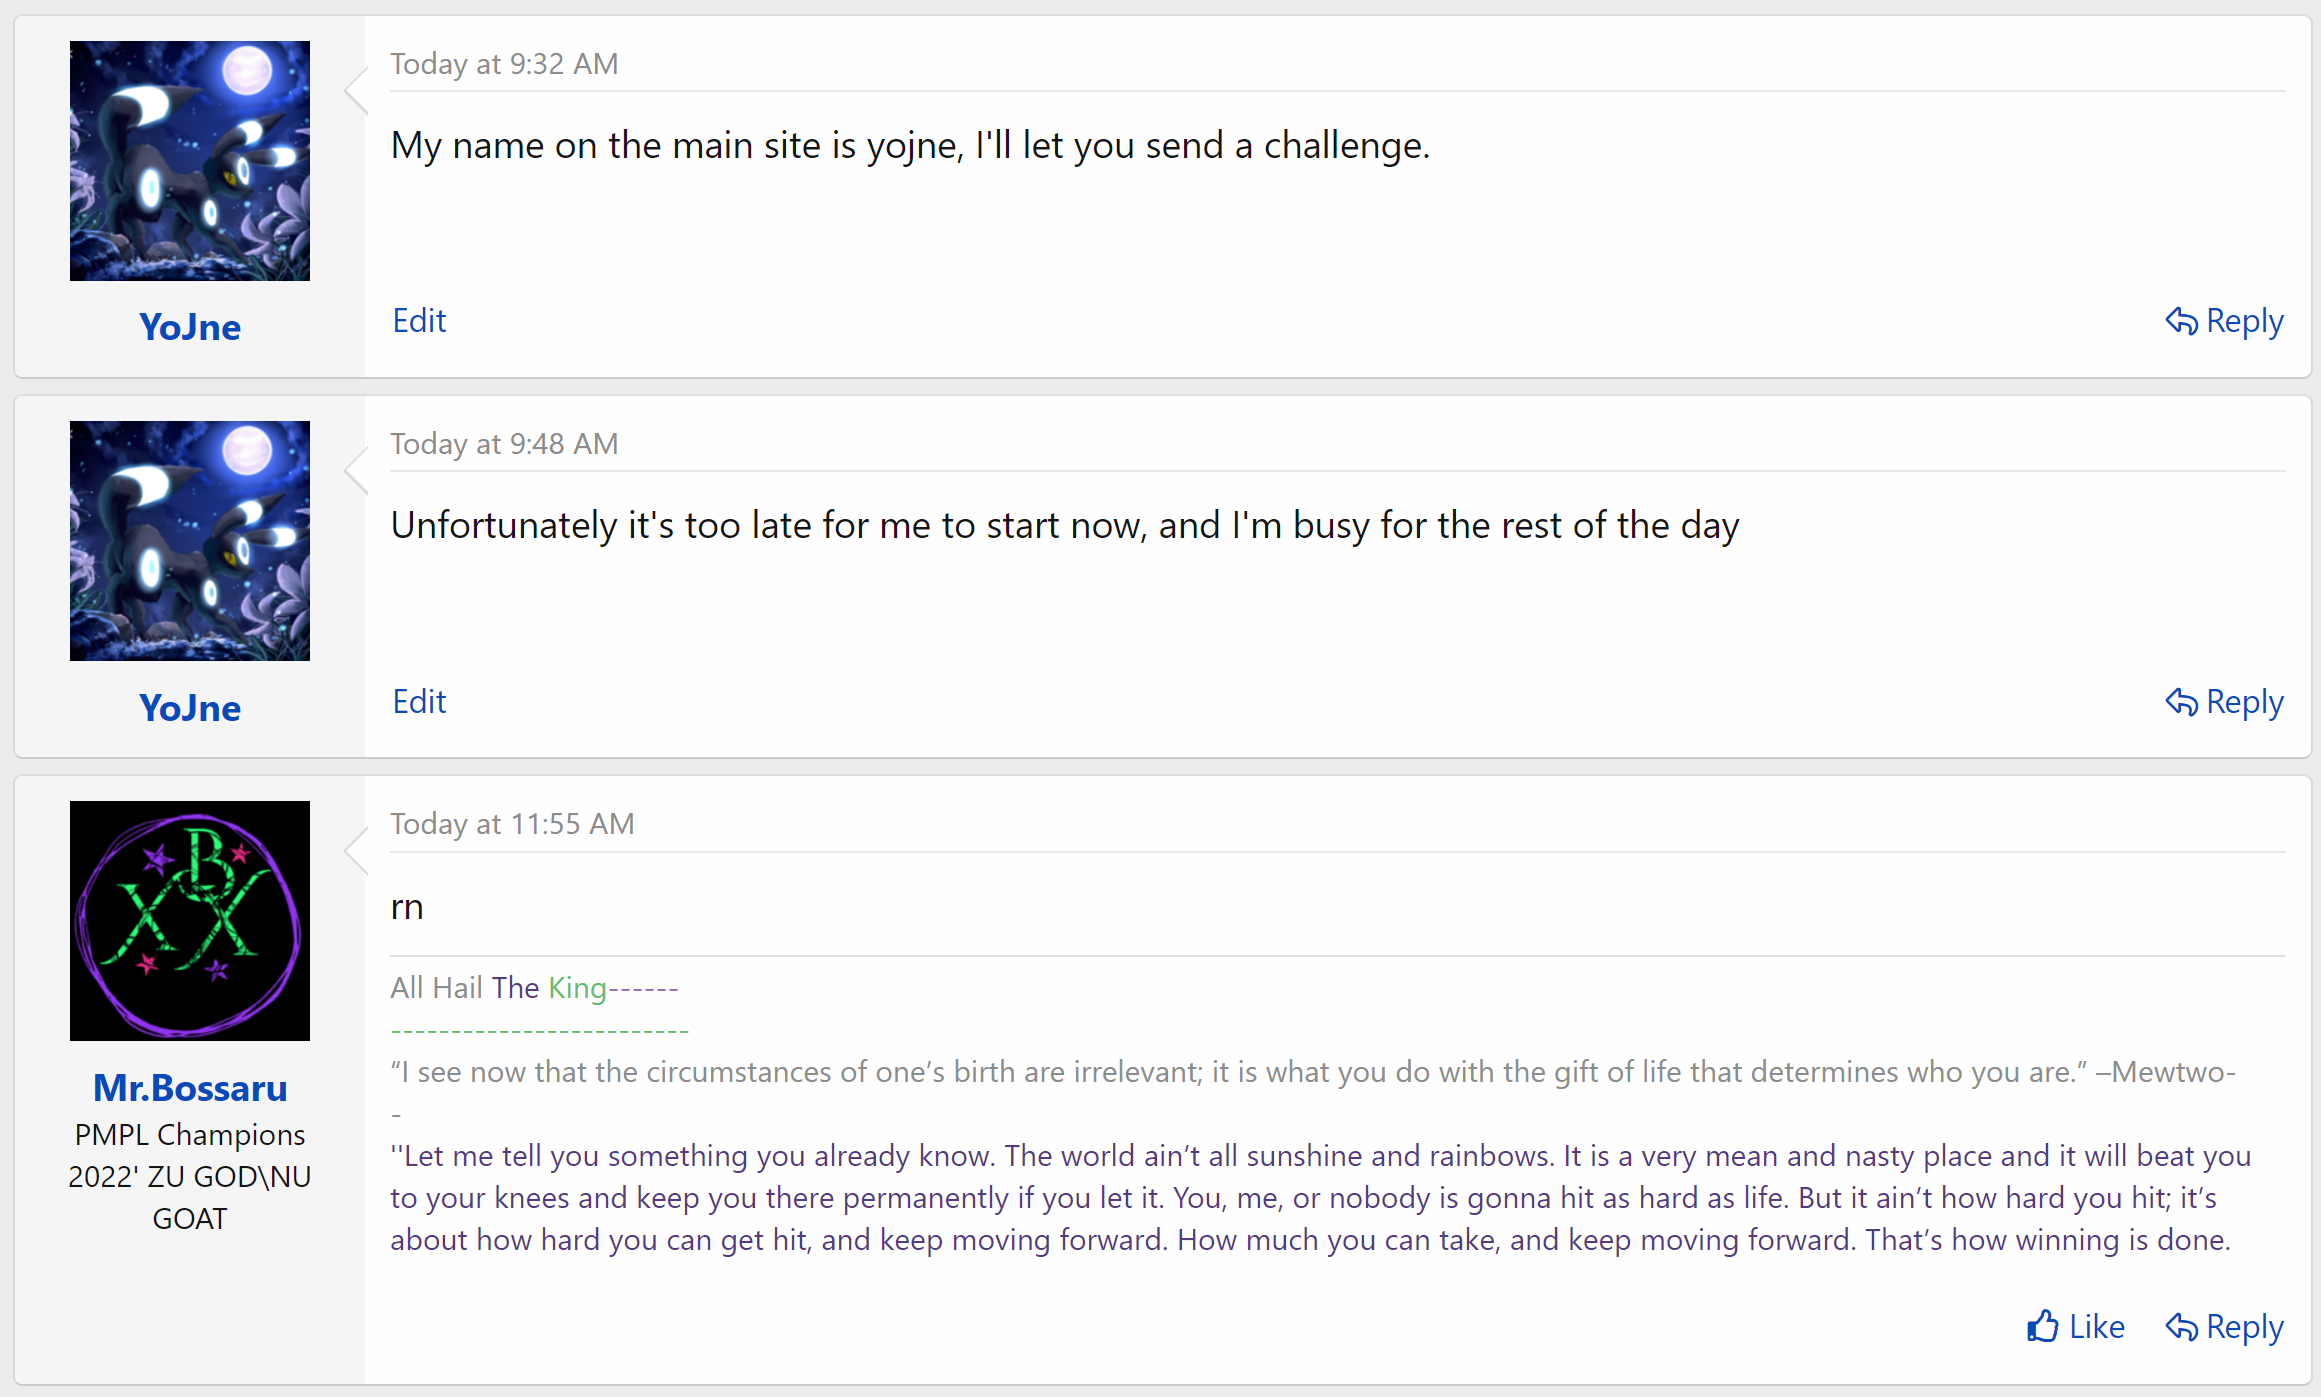Reply to the 'busy for the rest of the day' post
2321x1397 pixels.
(x=2225, y=702)
